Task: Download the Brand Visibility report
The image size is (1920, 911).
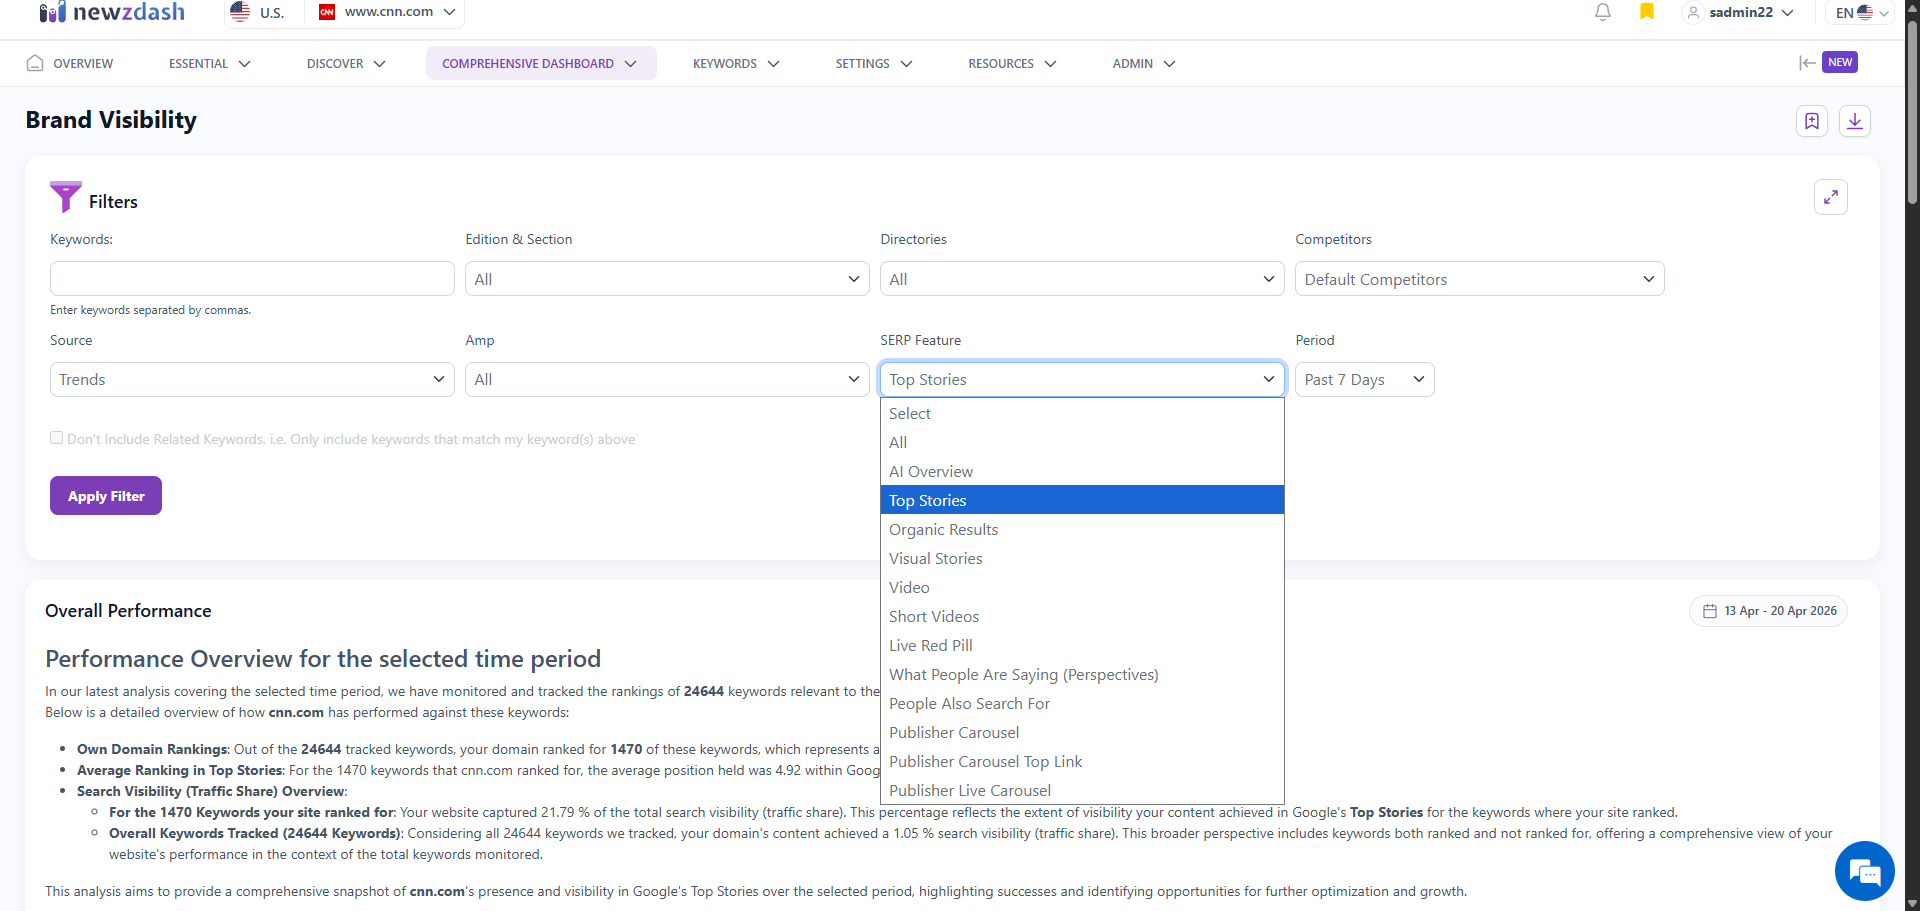Action: coord(1854,121)
